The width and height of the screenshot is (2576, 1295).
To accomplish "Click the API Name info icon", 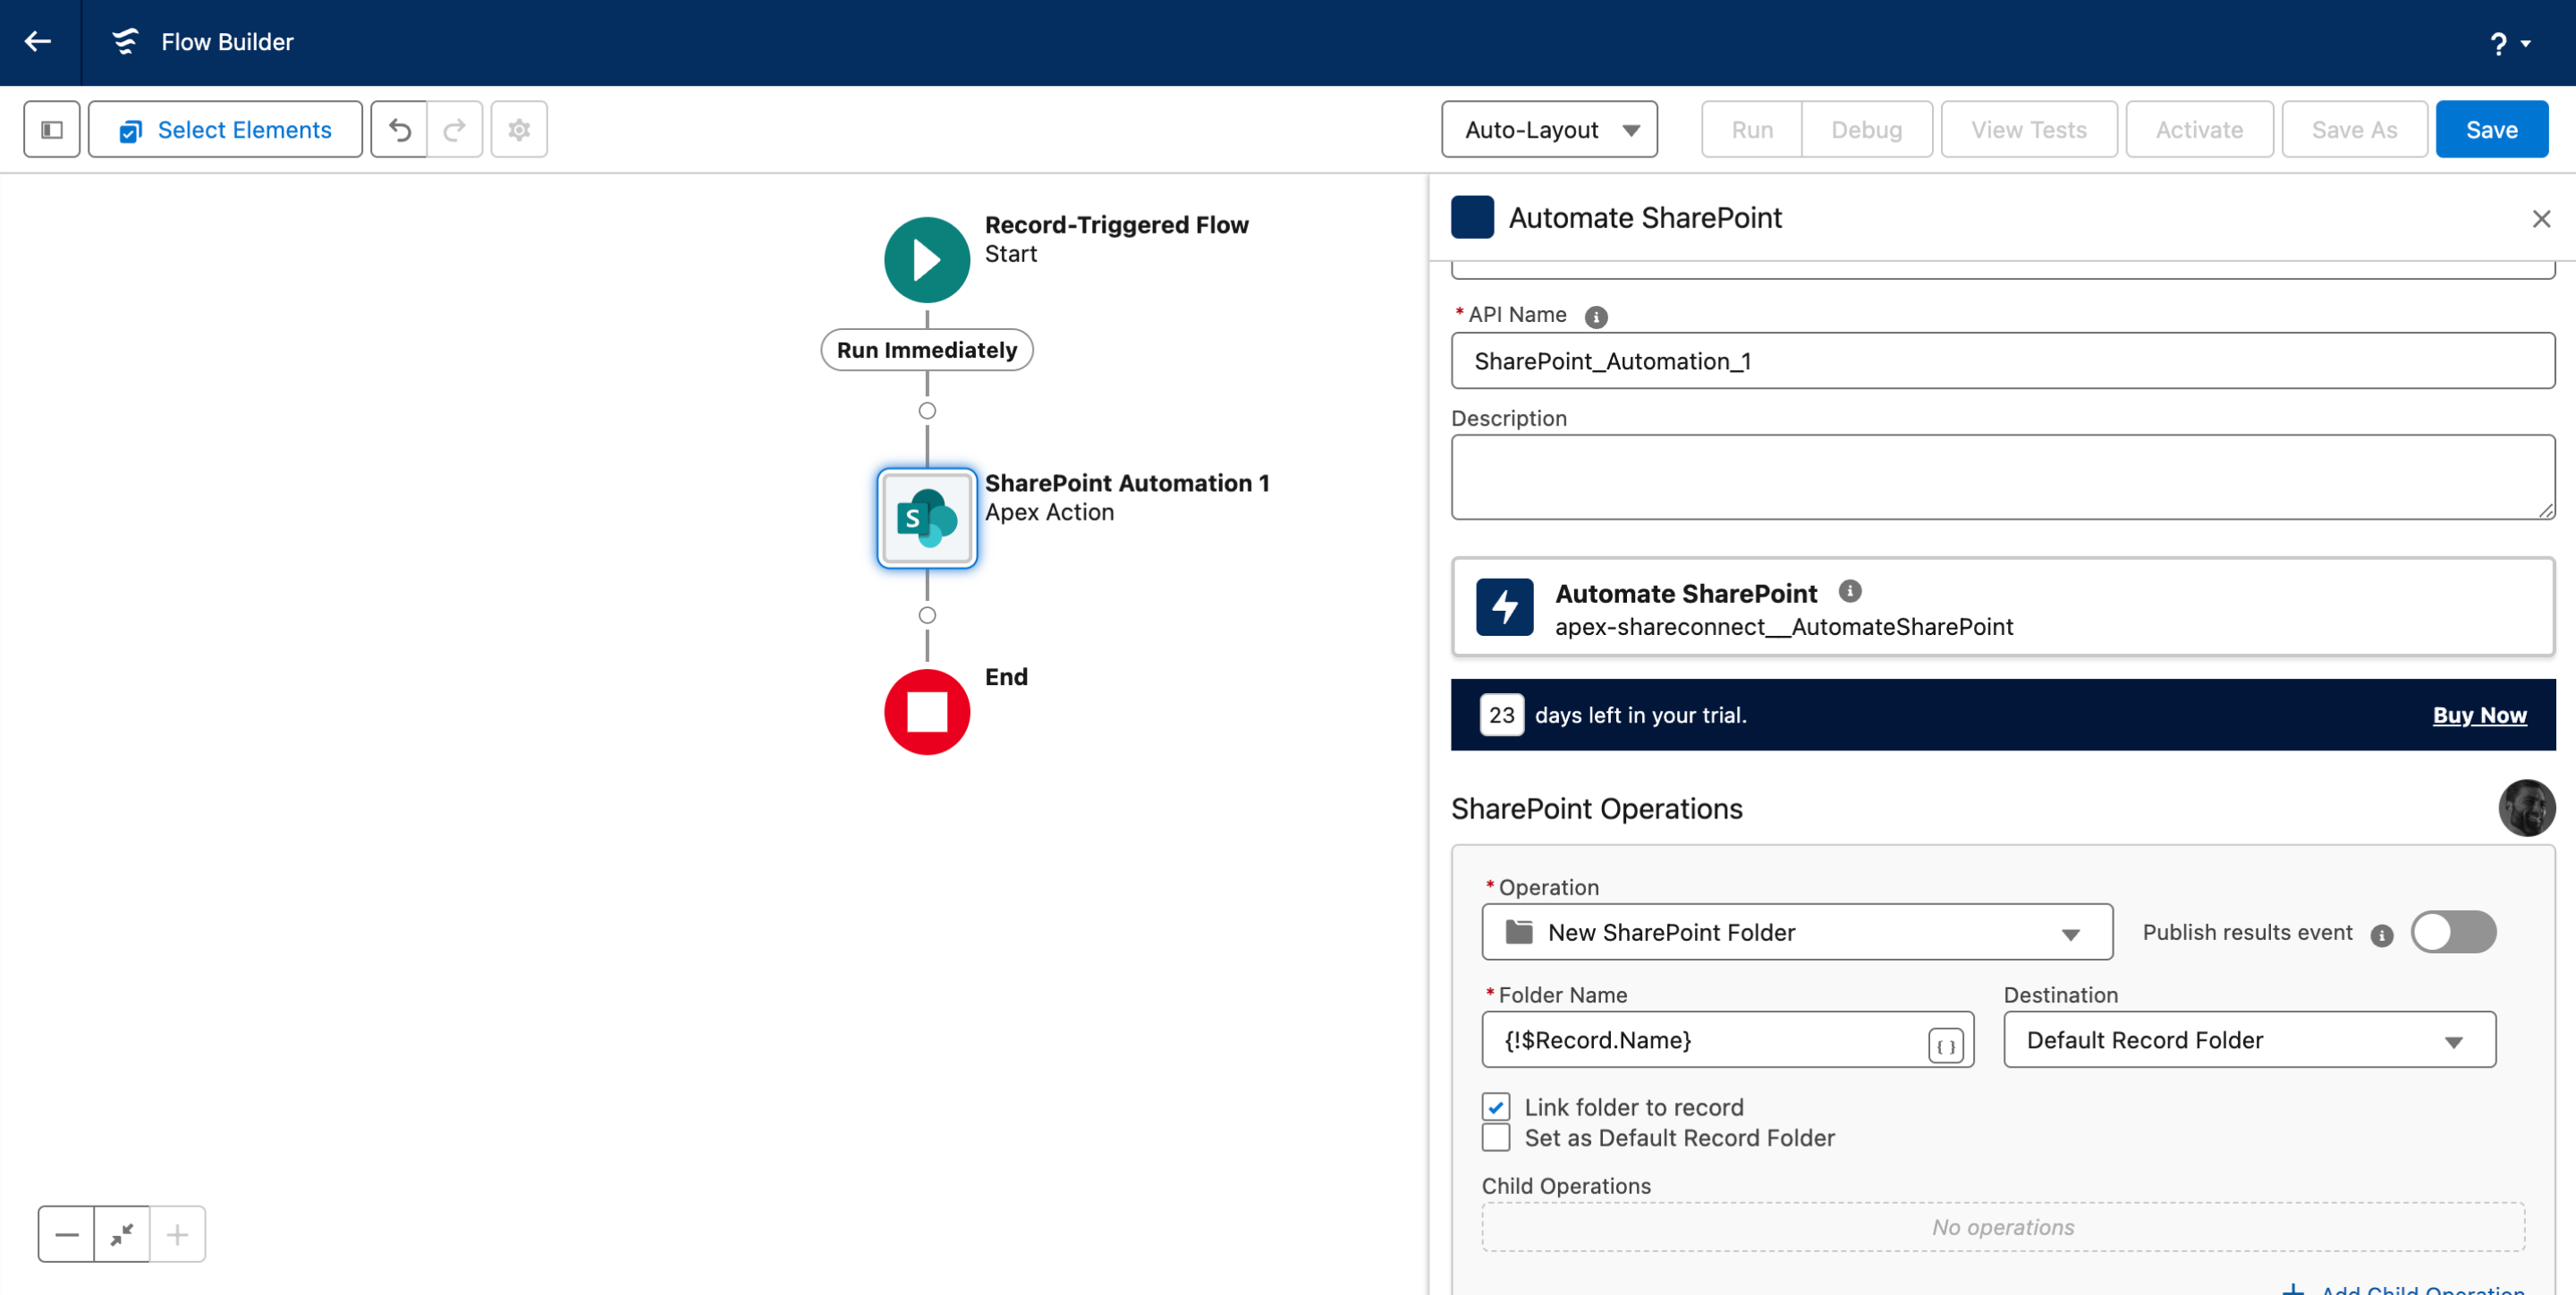I will coord(1596,317).
